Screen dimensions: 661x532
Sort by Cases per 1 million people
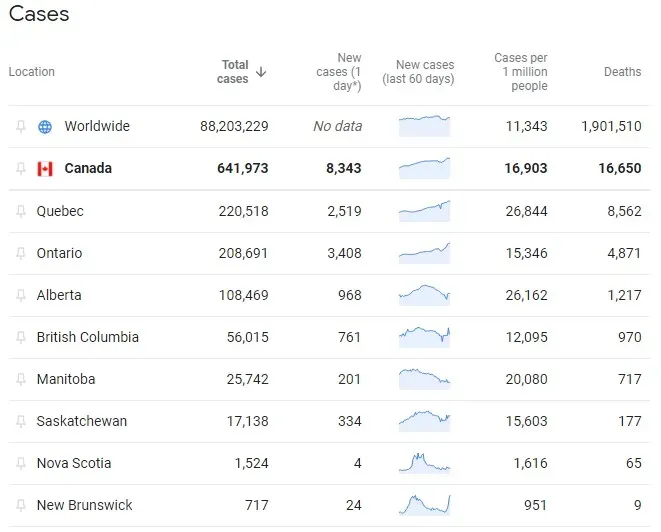[x=521, y=72]
